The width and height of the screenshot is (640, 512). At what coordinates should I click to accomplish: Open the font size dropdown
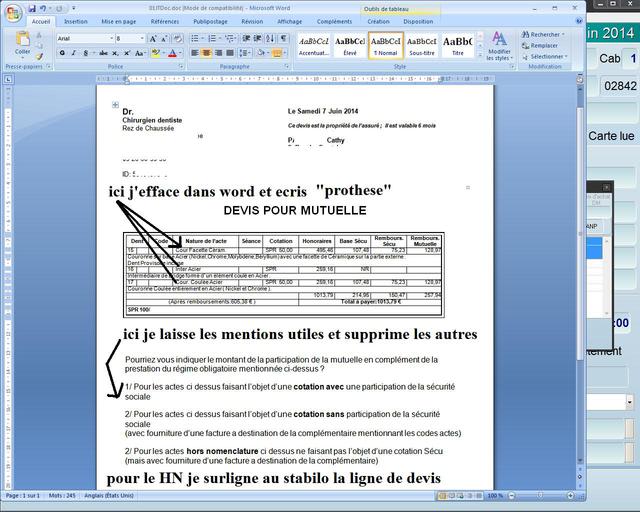[129, 38]
